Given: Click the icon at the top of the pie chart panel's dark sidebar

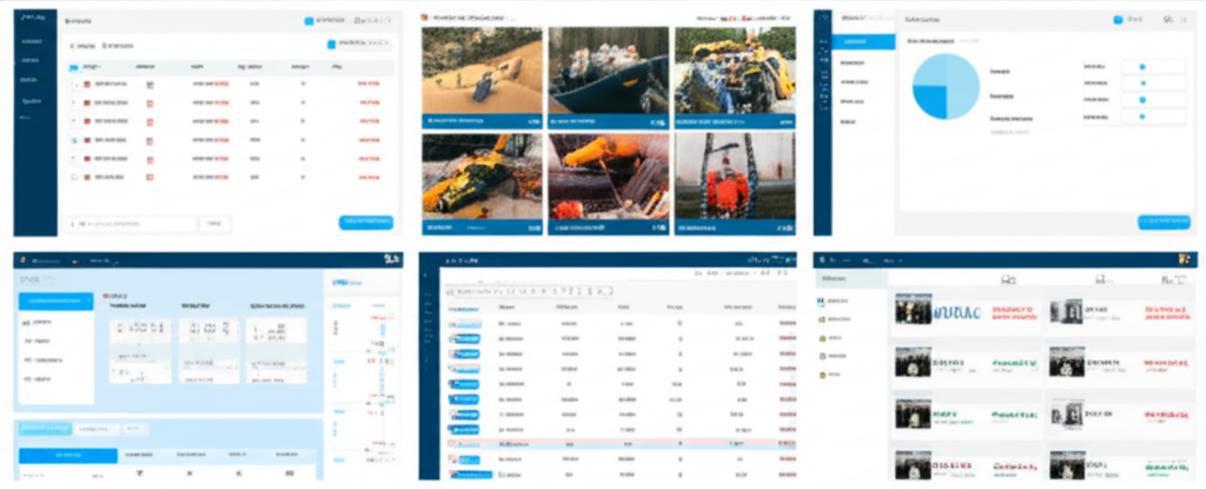Looking at the screenshot, I should pos(822,19).
